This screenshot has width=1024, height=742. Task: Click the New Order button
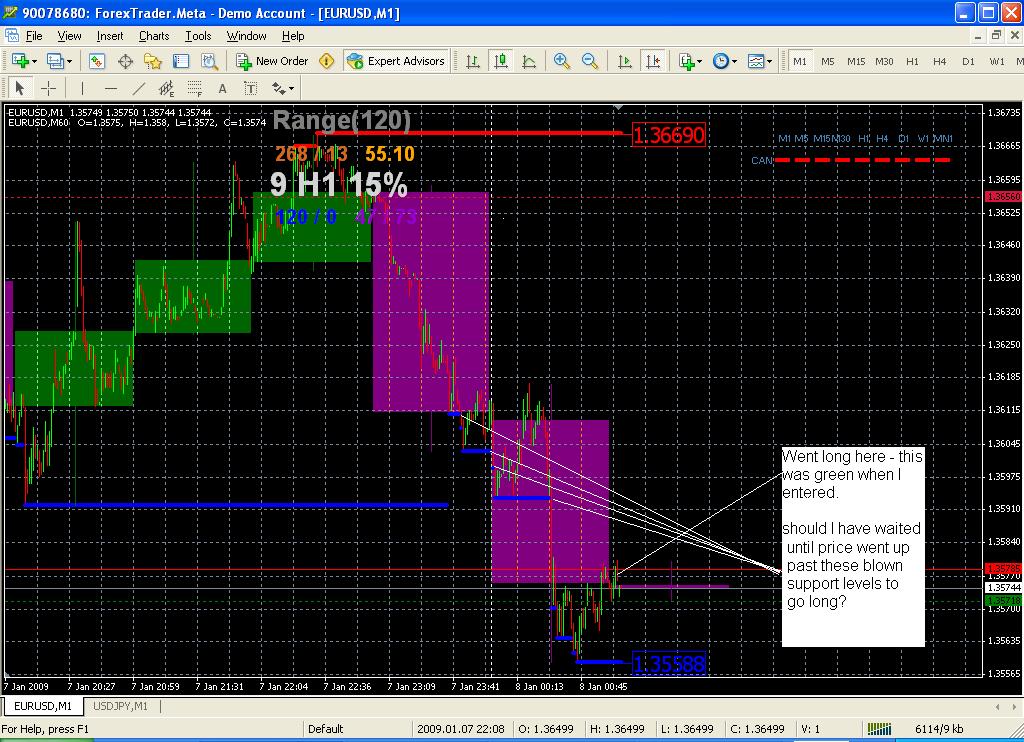(x=272, y=61)
